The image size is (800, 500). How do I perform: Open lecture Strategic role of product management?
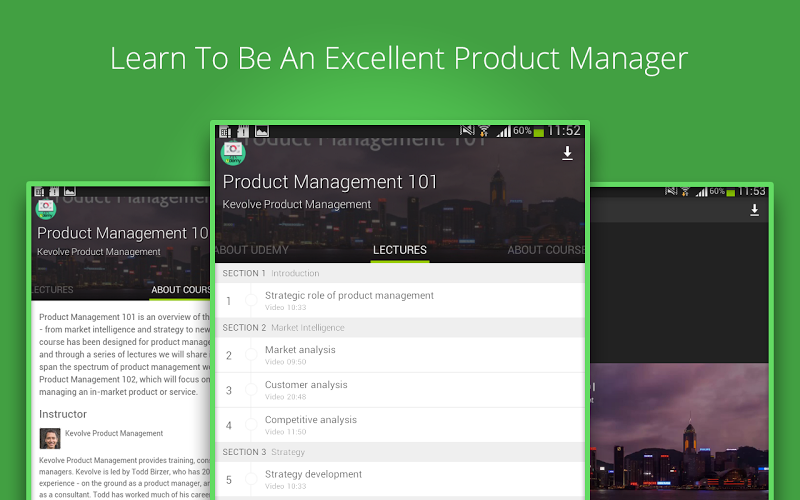tap(399, 301)
